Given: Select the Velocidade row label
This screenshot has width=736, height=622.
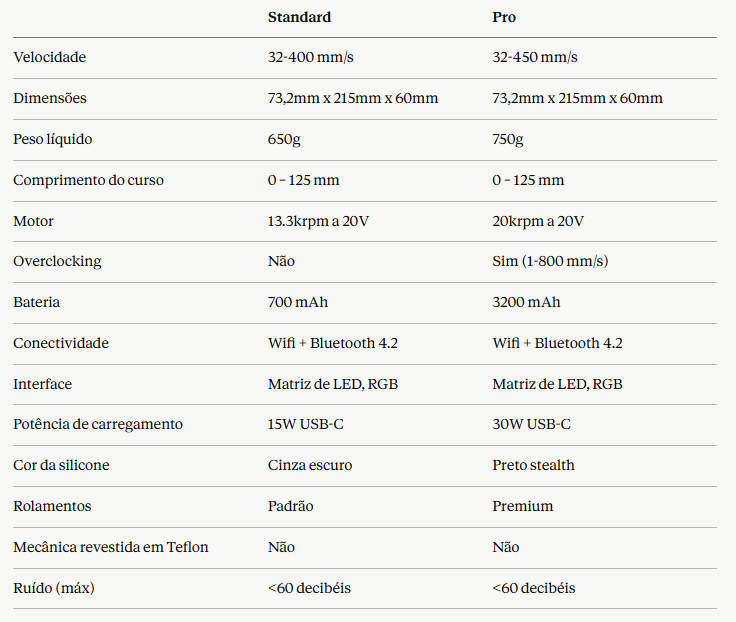Looking at the screenshot, I should point(50,57).
